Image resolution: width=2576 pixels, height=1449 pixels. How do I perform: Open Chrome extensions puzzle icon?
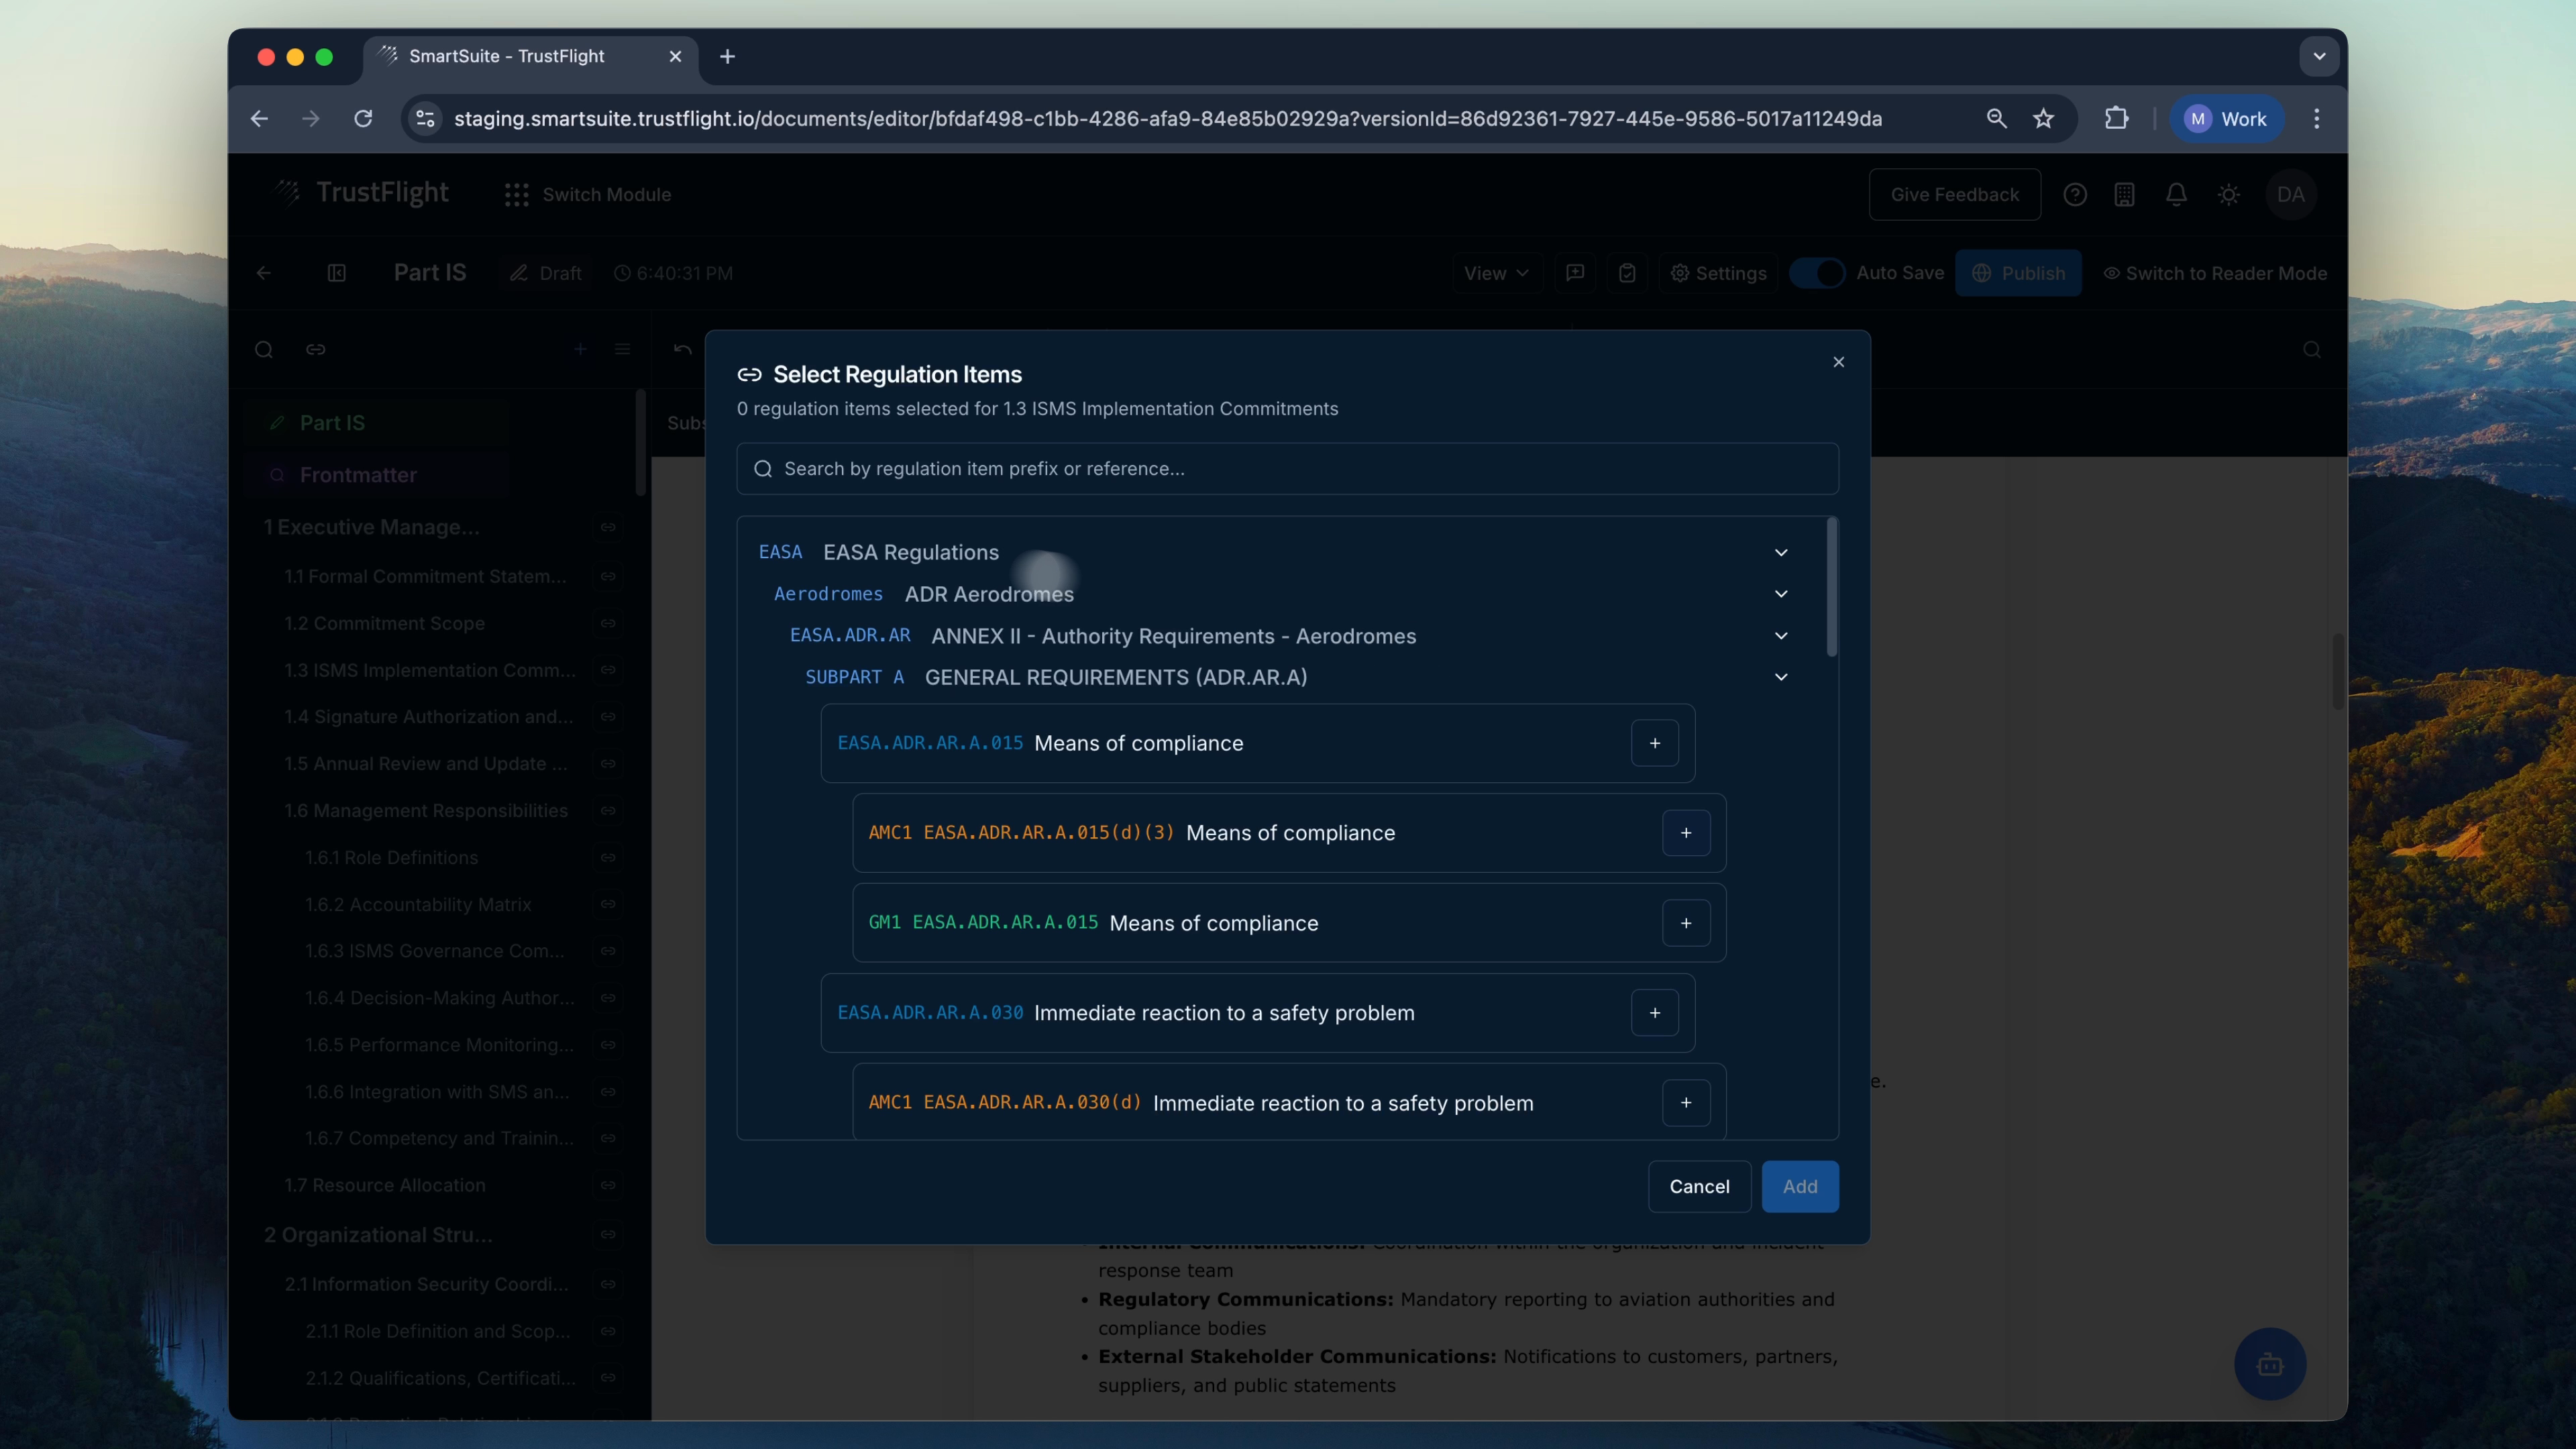(x=2116, y=119)
